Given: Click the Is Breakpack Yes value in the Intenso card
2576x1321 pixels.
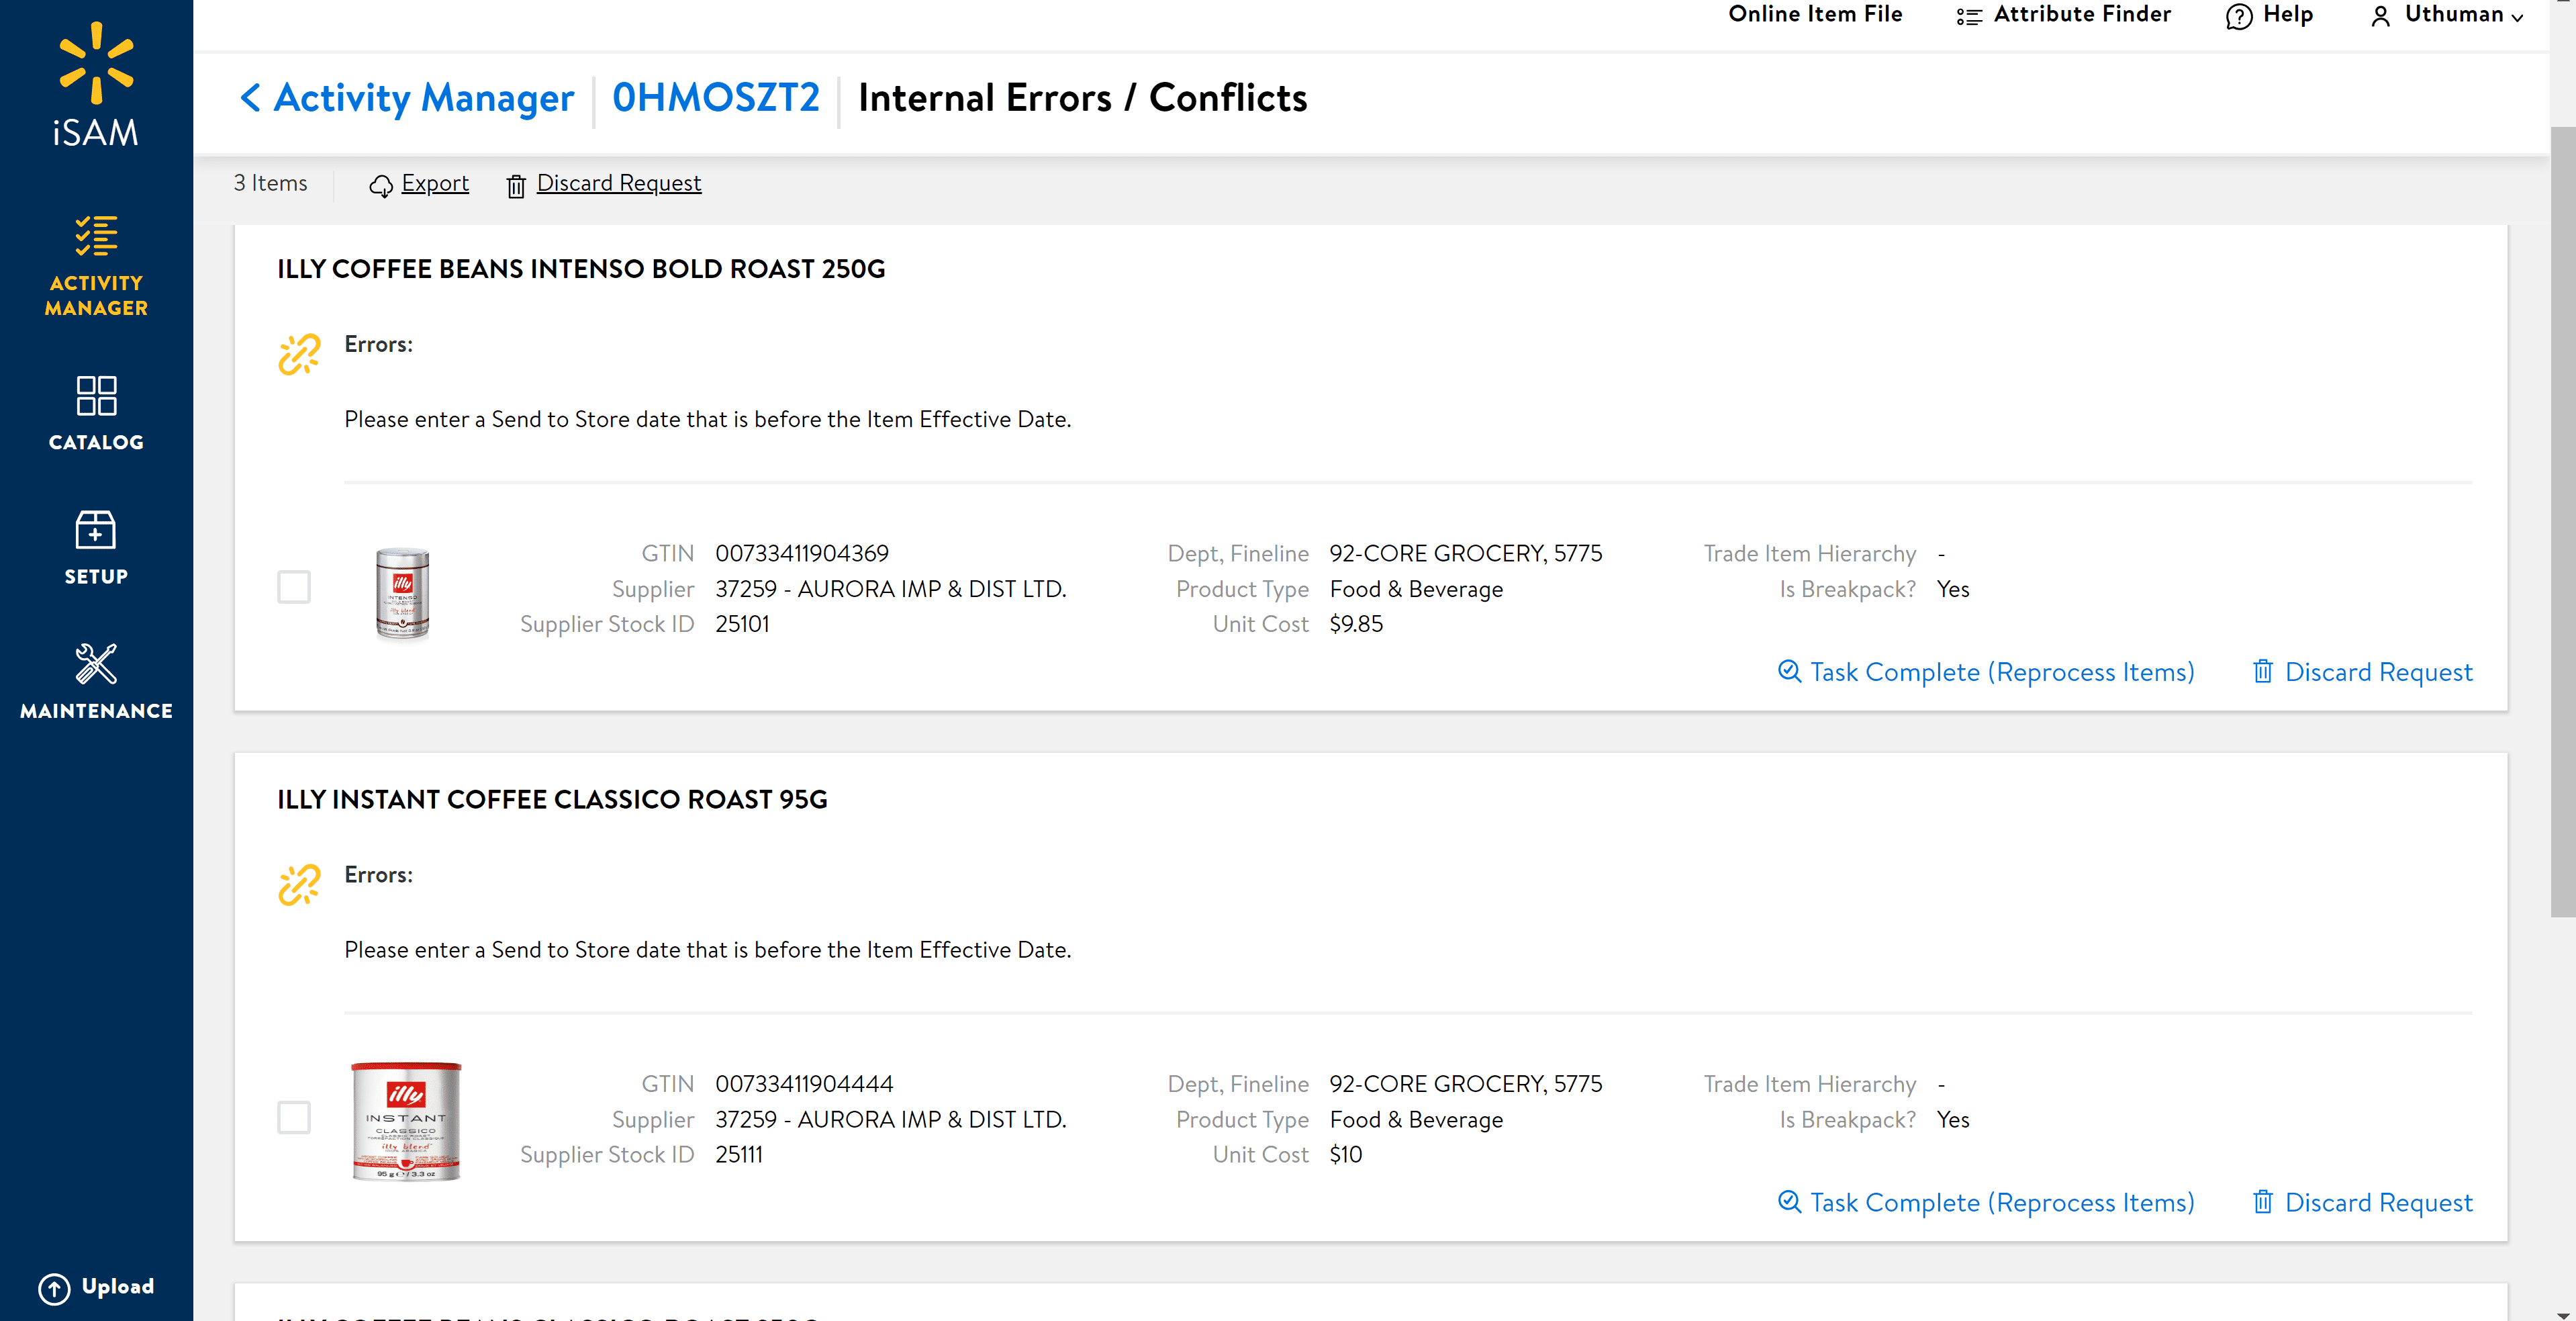Looking at the screenshot, I should coord(1953,589).
